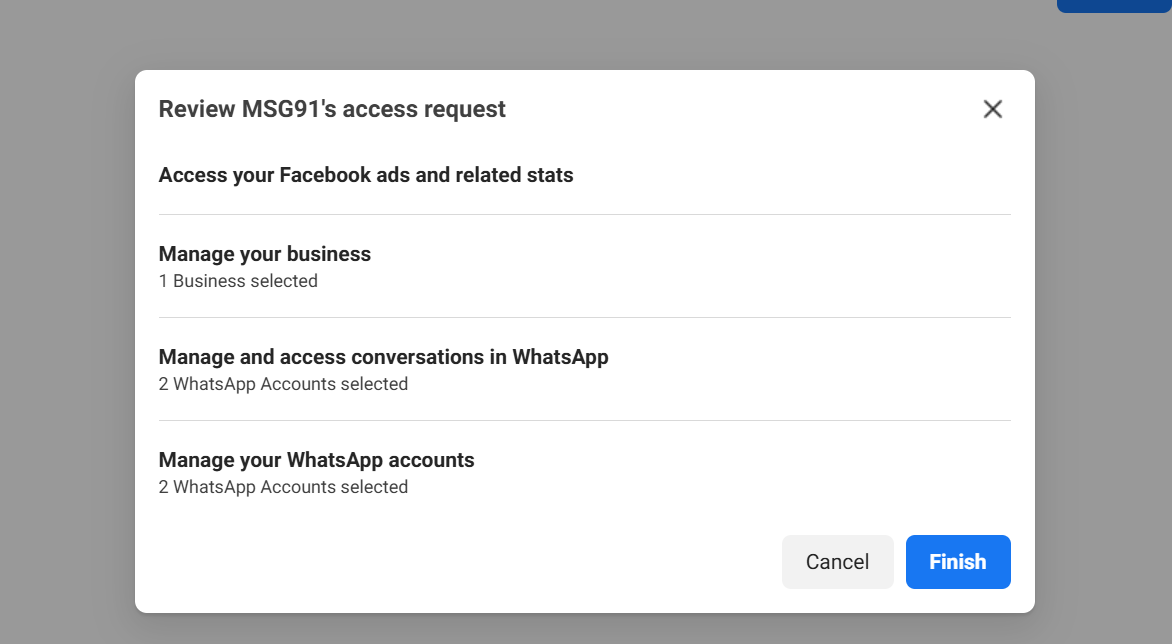1172x644 pixels.
Task: Click the word "WhatsApp" in the conversations heading
Action: point(560,357)
